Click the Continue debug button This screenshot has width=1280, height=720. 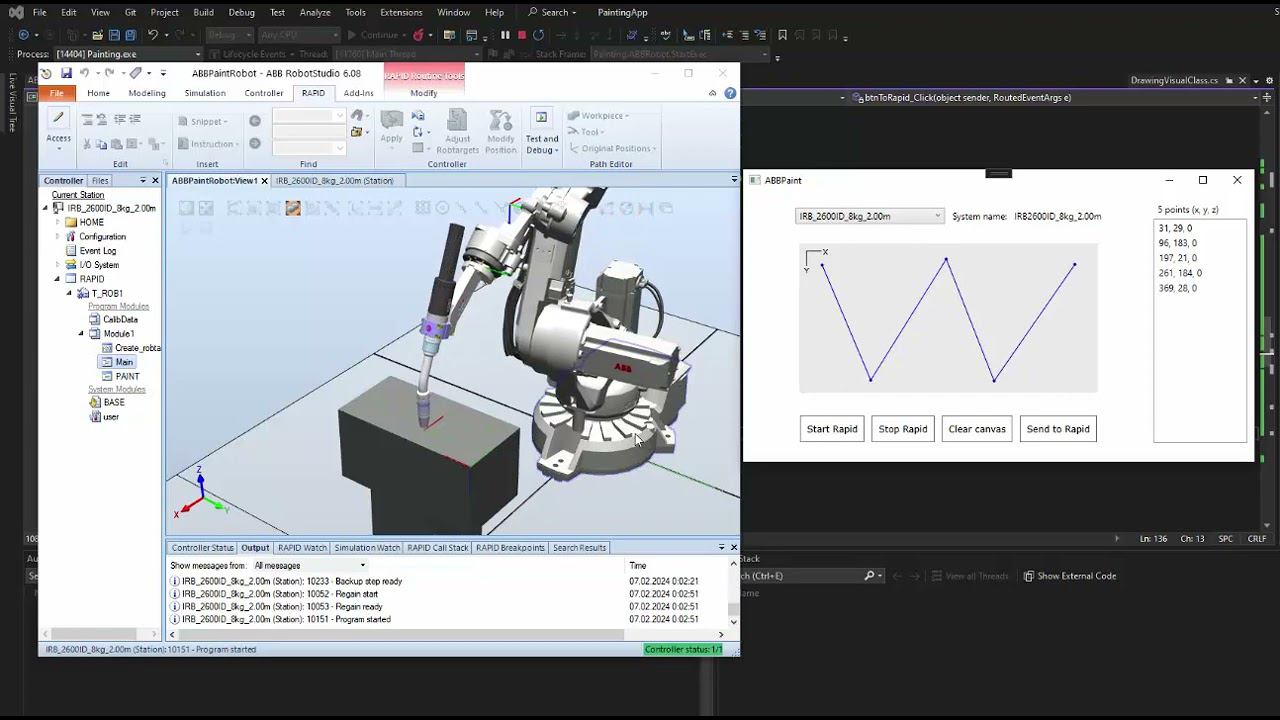point(373,35)
